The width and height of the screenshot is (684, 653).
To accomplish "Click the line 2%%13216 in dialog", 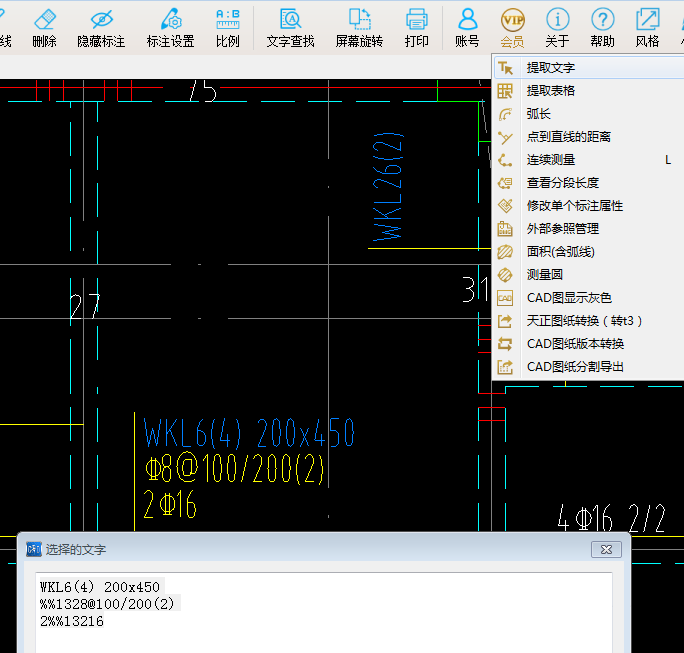I will [72, 621].
